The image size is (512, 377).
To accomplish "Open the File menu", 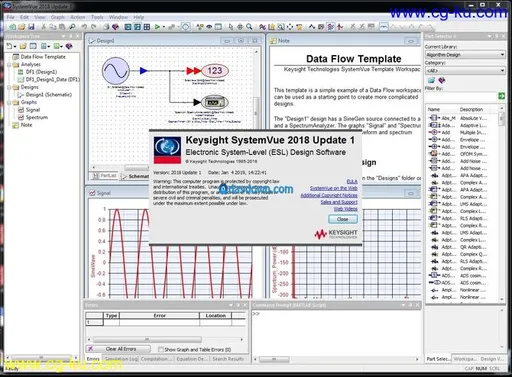I will [x=10, y=17].
